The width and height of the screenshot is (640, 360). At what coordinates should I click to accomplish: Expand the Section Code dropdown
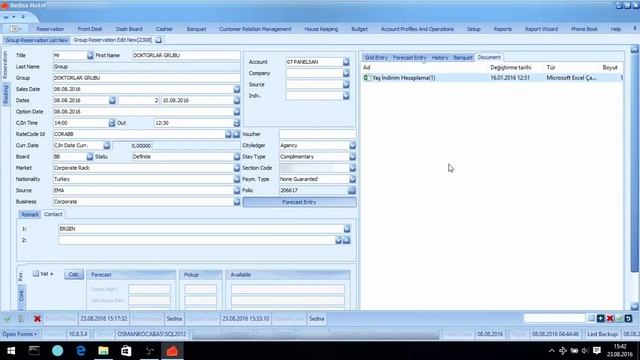[352, 168]
